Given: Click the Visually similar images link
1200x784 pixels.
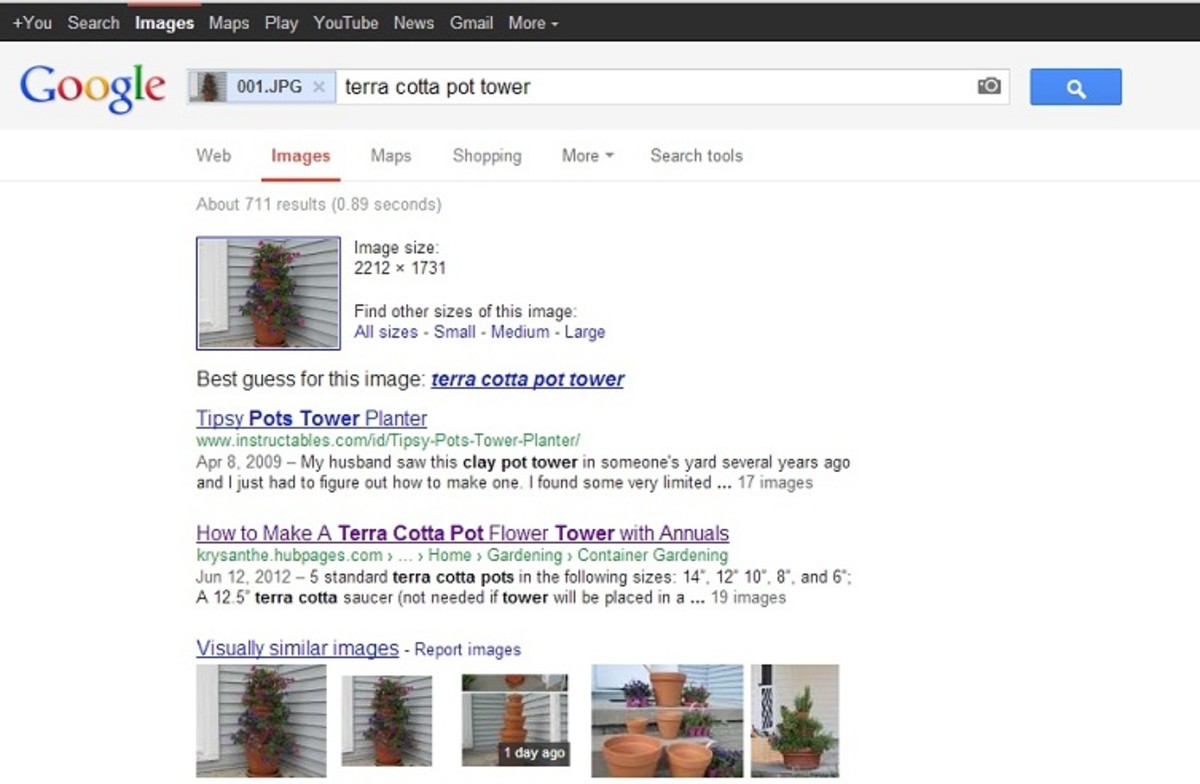Looking at the screenshot, I should coord(297,648).
